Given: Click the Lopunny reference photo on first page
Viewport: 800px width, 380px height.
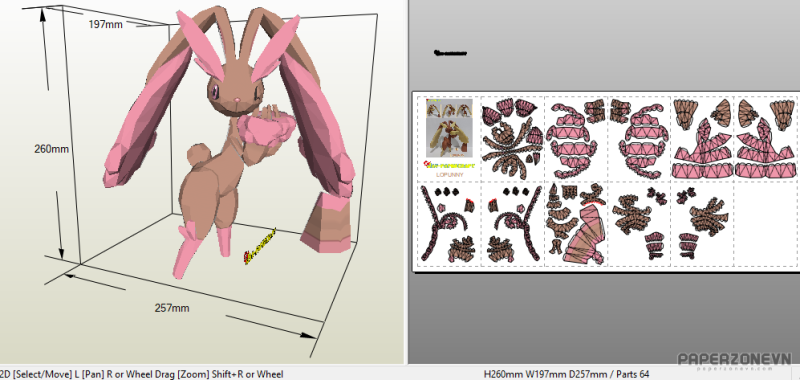Looking at the screenshot, I should tap(449, 128).
